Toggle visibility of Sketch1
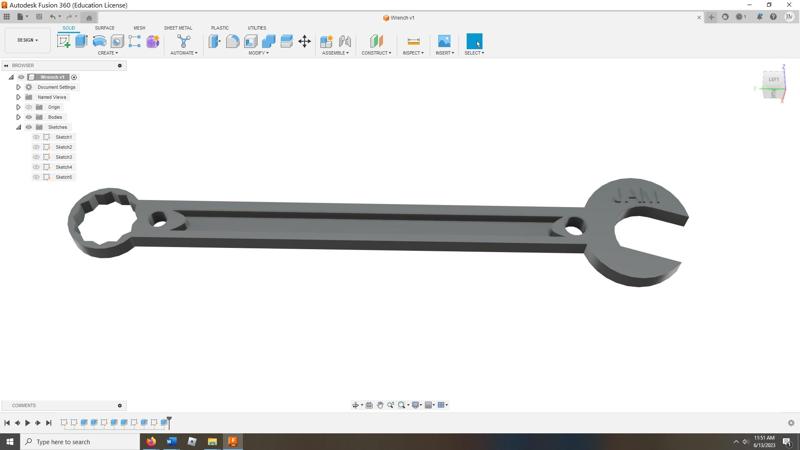The width and height of the screenshot is (800, 450). [x=36, y=137]
